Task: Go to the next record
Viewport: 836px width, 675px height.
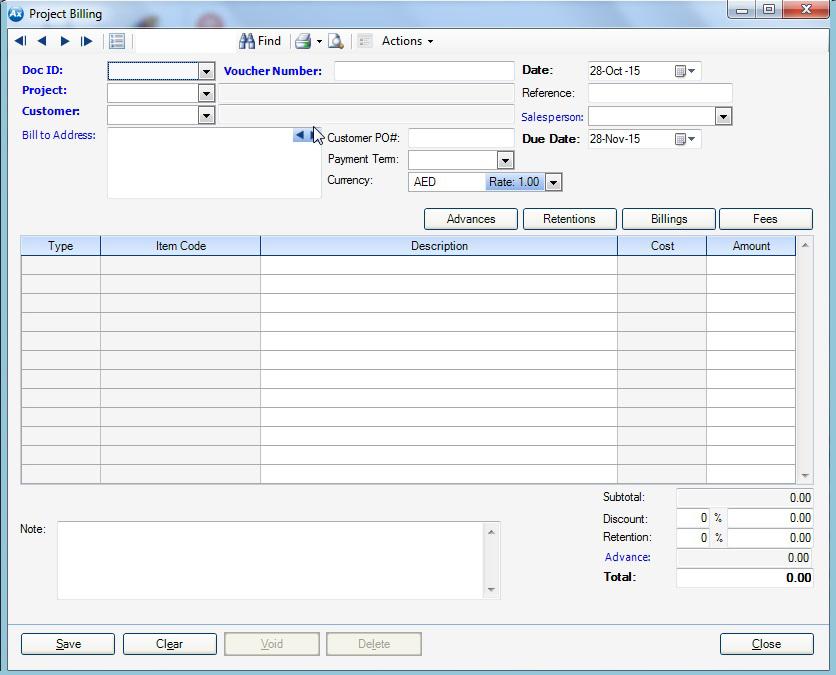Action: tap(65, 41)
